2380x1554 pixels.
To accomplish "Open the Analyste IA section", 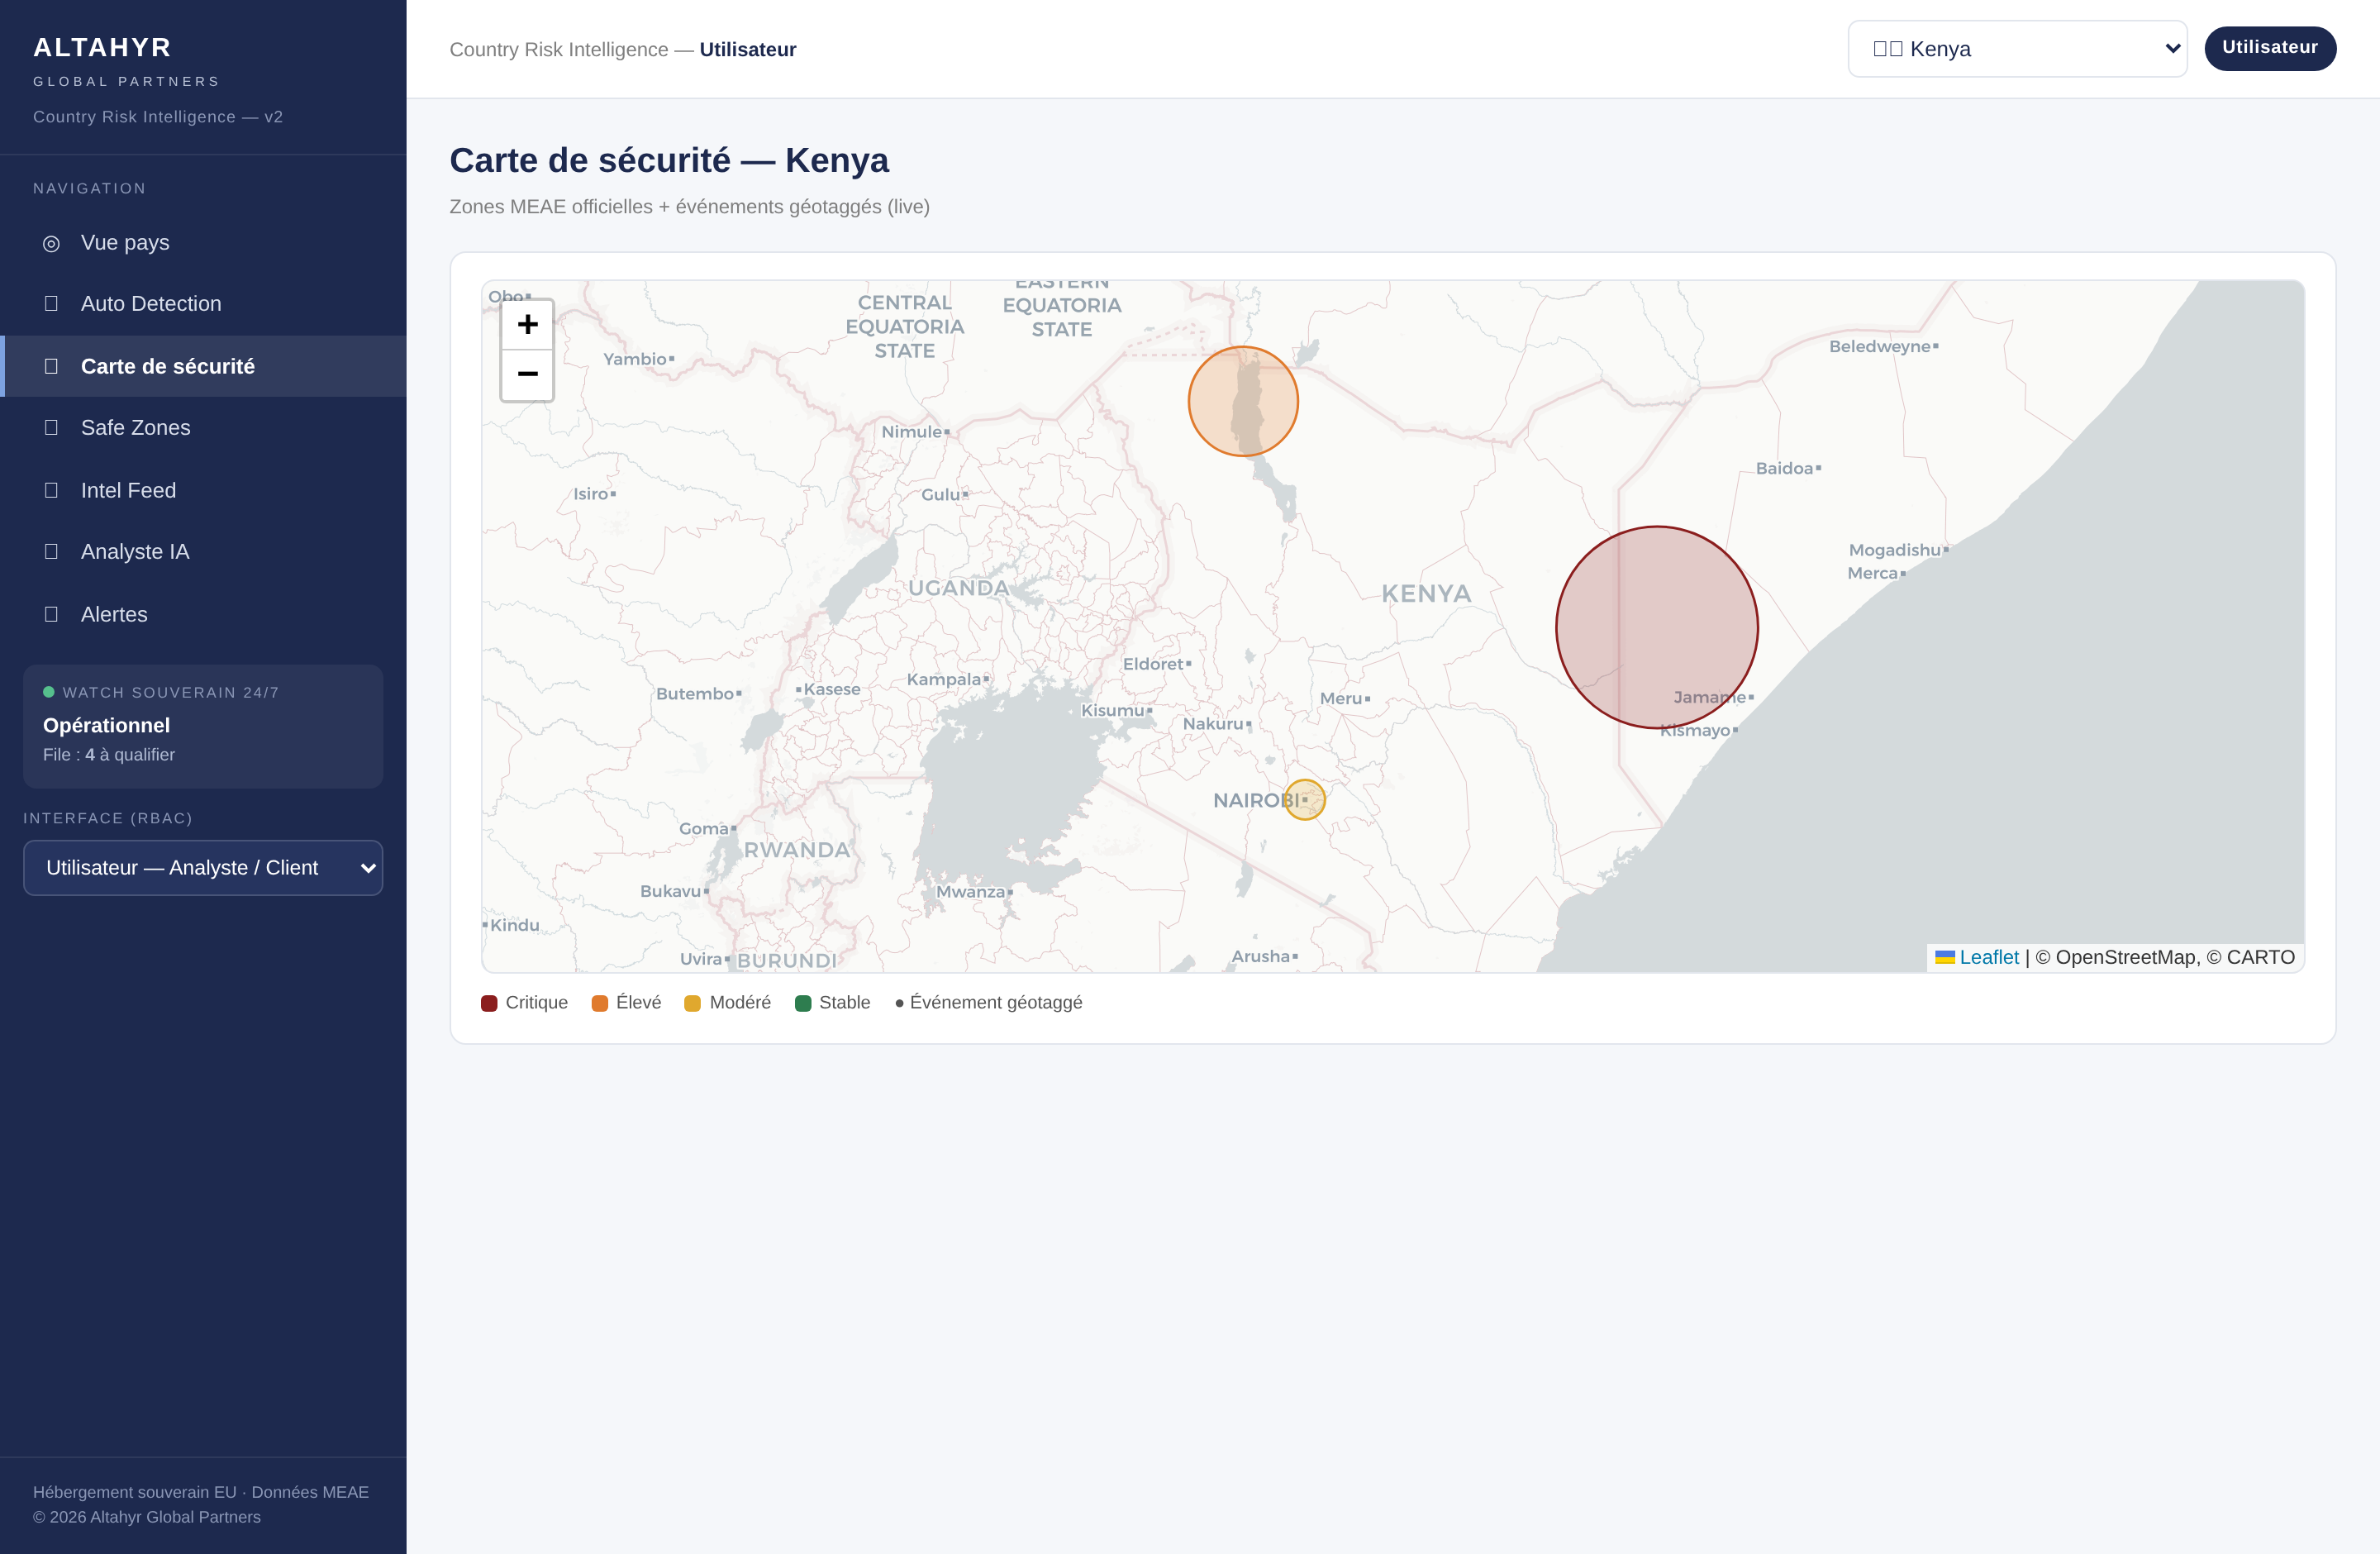I will pyautogui.click(x=203, y=552).
